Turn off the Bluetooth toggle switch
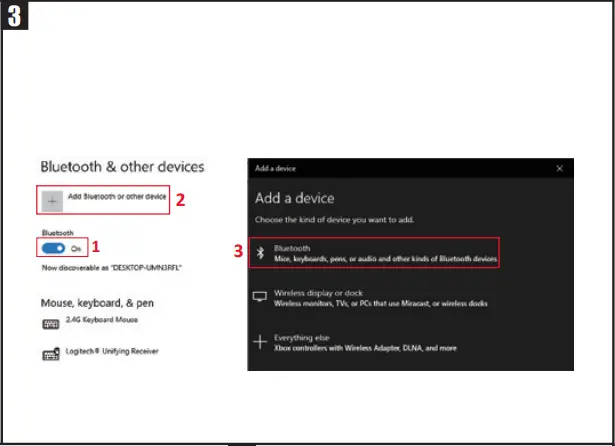 pyautogui.click(x=53, y=248)
